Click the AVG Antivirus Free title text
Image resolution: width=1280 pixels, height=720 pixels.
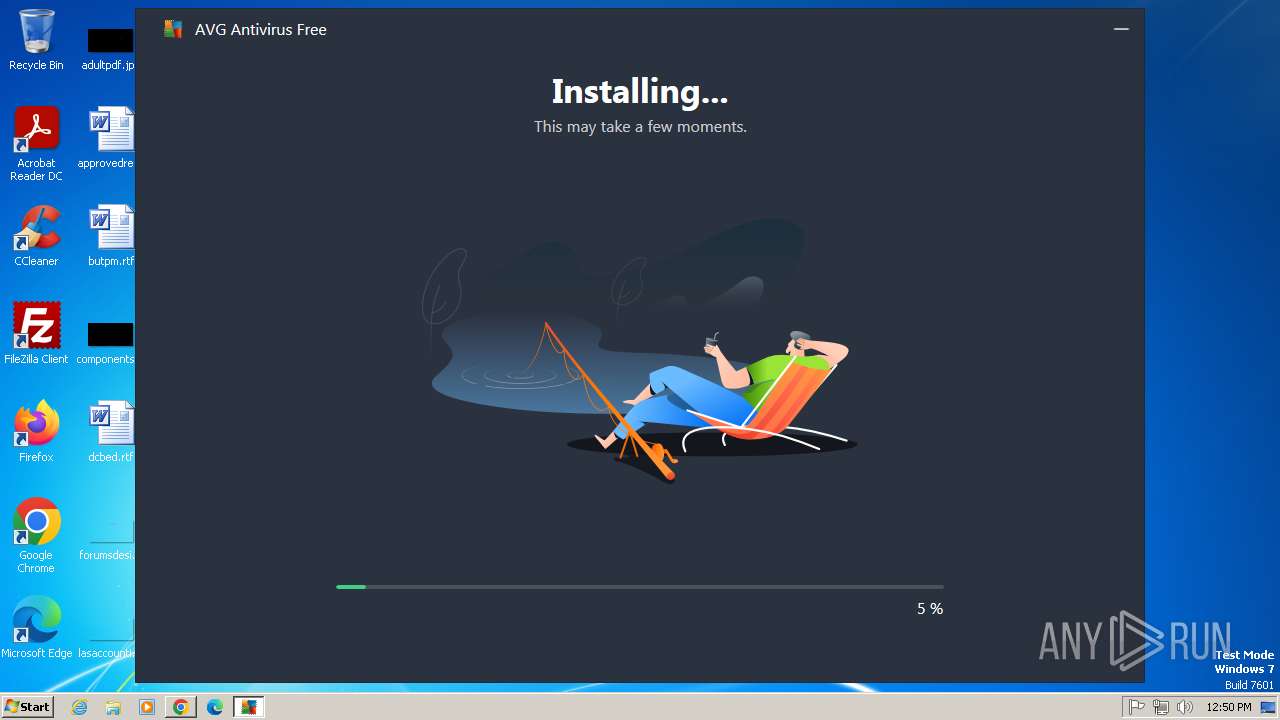click(261, 30)
